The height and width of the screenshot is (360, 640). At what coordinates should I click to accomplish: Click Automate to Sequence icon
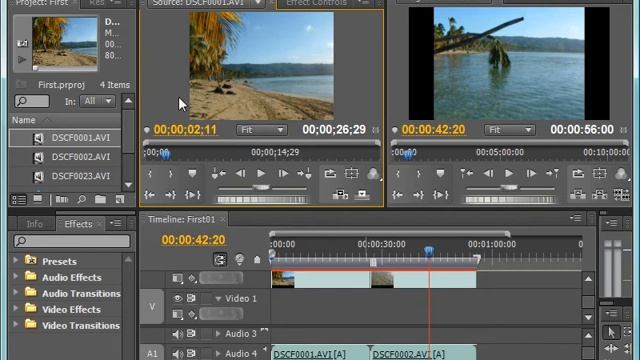click(x=62, y=199)
